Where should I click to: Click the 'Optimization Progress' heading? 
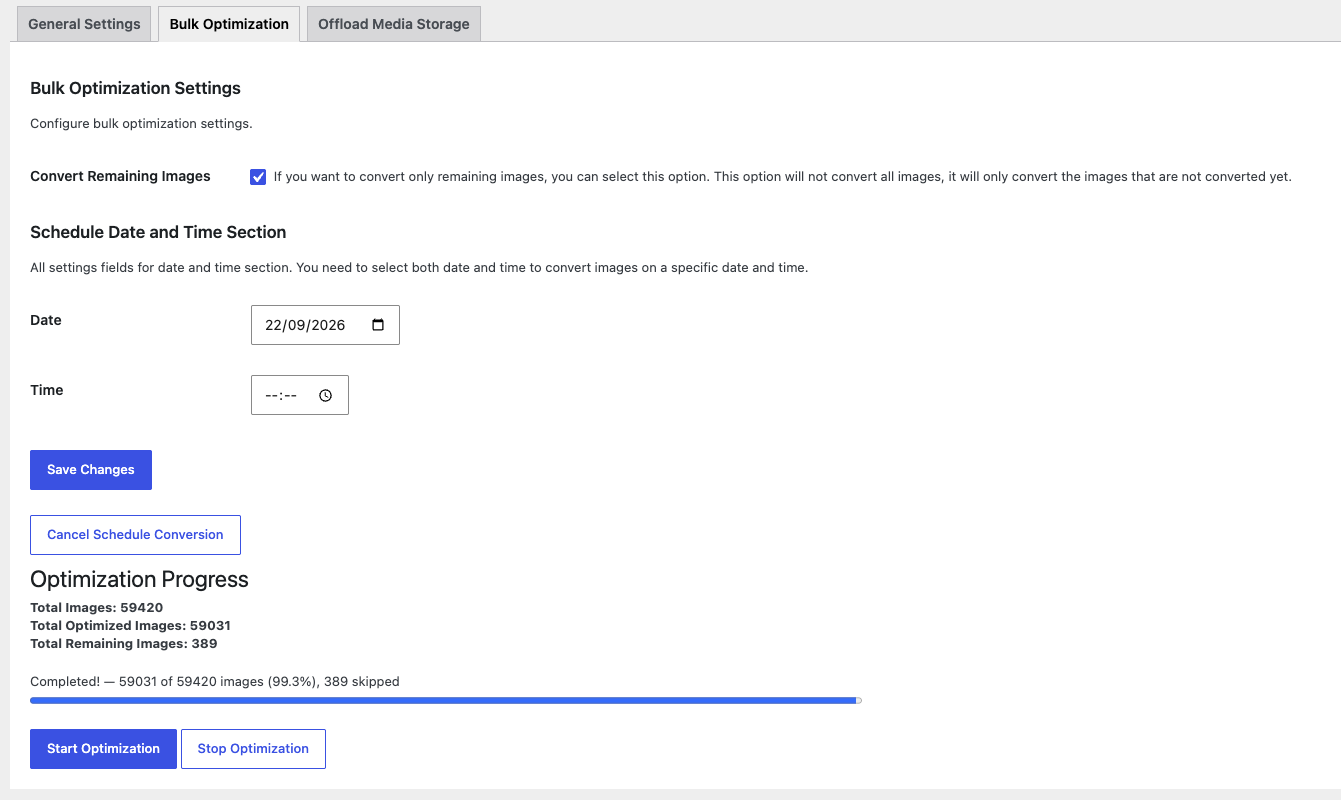click(x=139, y=580)
